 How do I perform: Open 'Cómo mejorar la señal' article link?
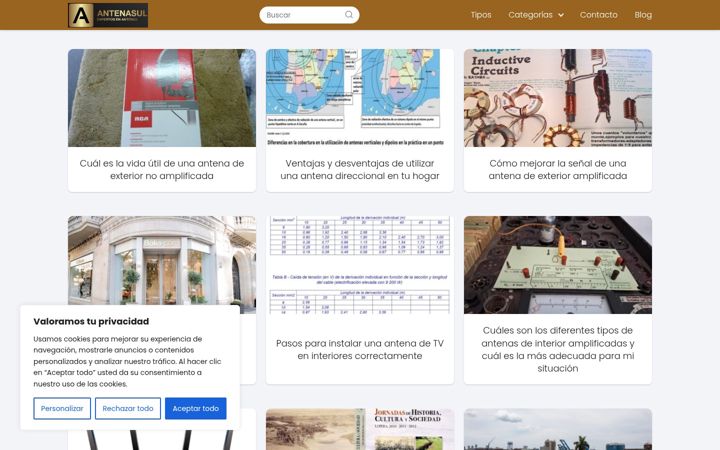(557, 169)
